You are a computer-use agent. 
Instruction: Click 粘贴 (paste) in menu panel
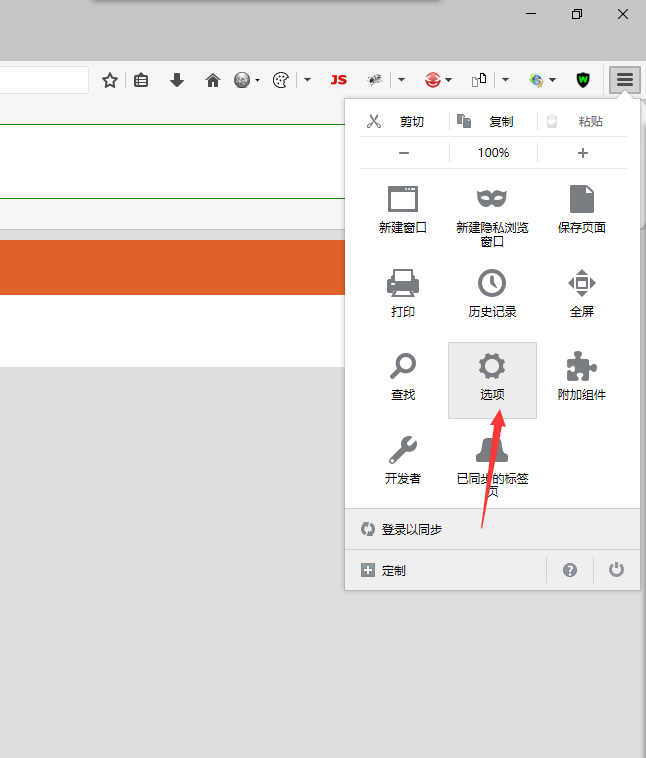(582, 121)
